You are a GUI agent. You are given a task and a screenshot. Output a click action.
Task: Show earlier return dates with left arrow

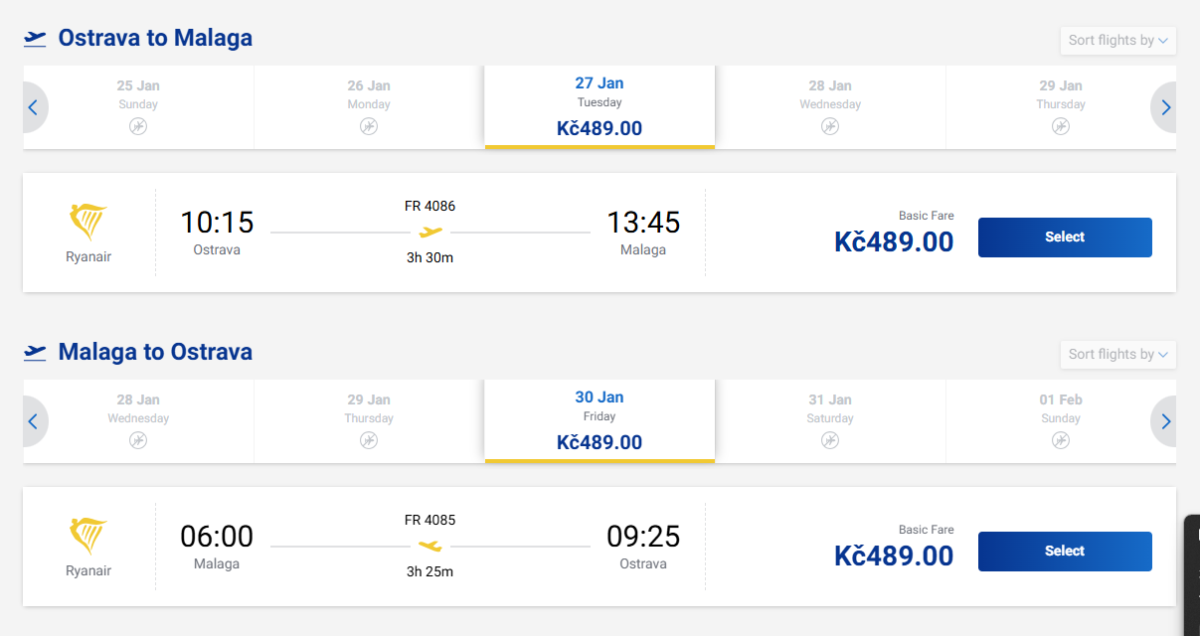[33, 421]
